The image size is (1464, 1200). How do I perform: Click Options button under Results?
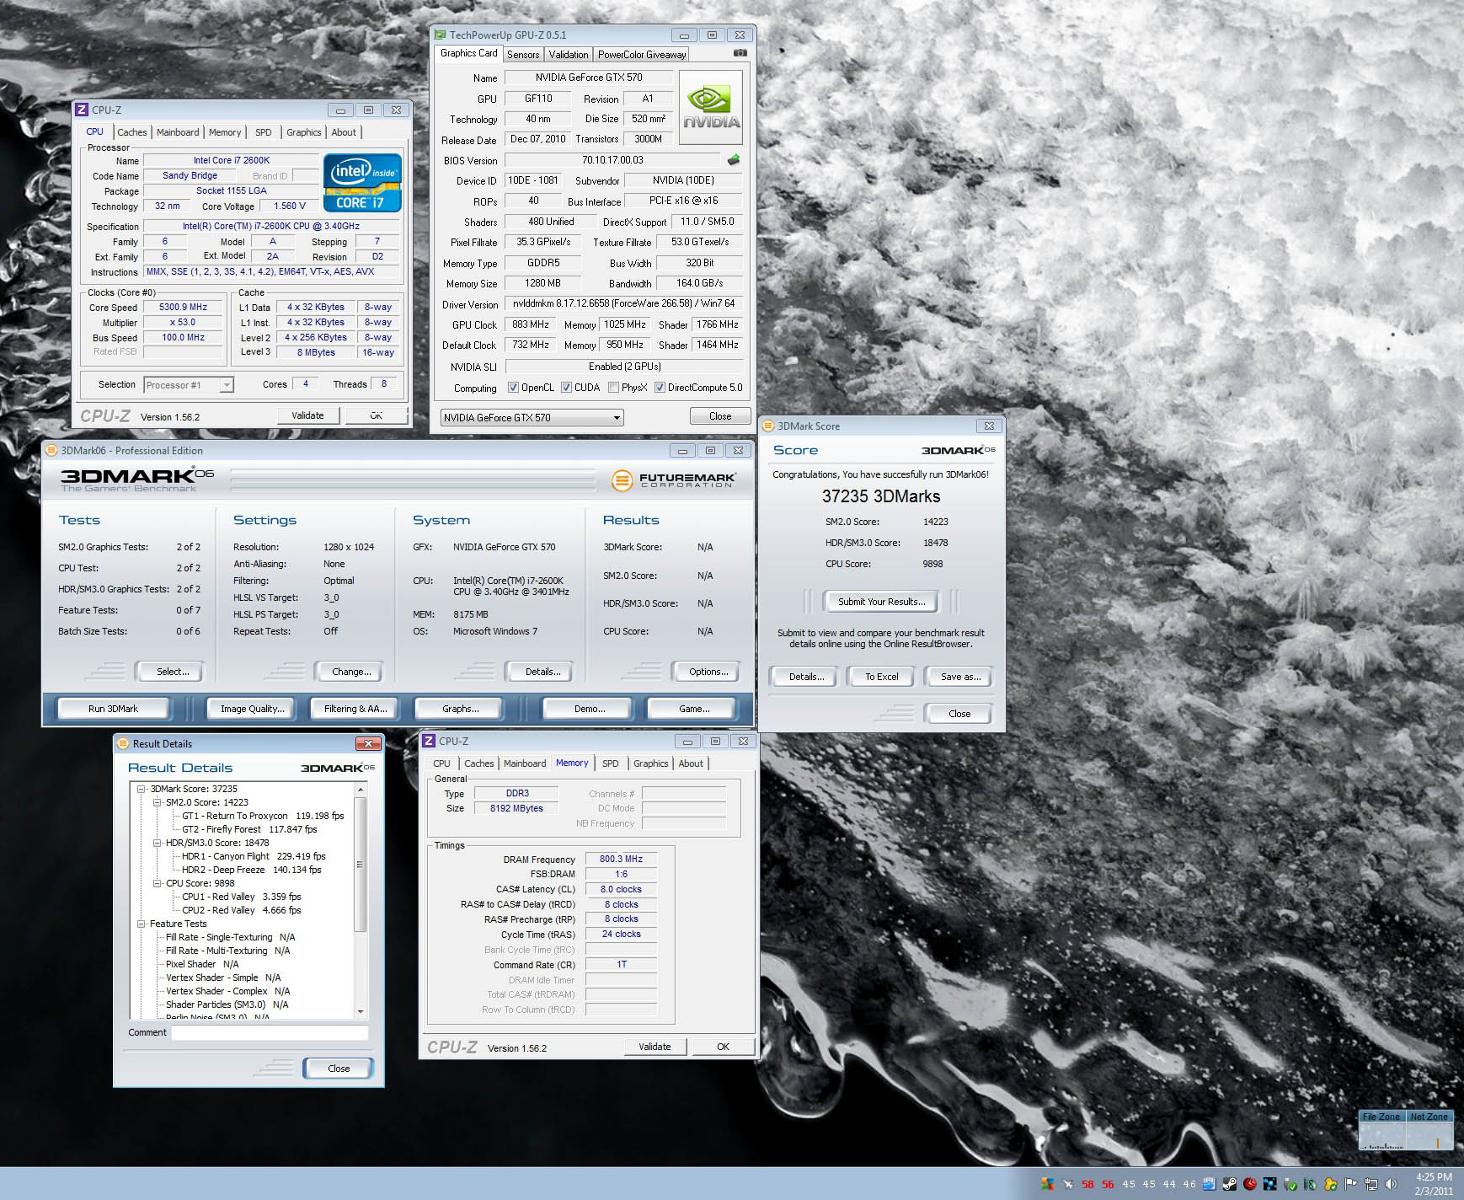[x=708, y=671]
